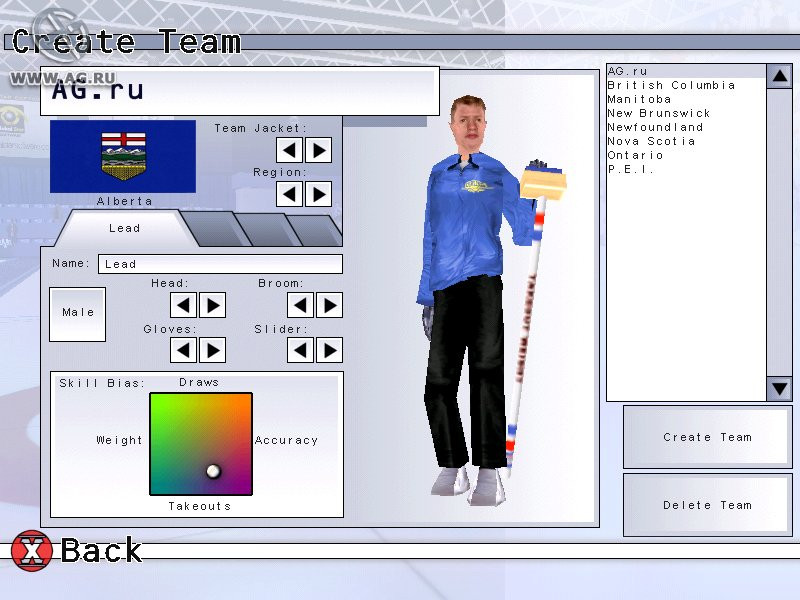Select Newfoundland in the team list
Viewport: 800px width, 600px height.
[686, 127]
